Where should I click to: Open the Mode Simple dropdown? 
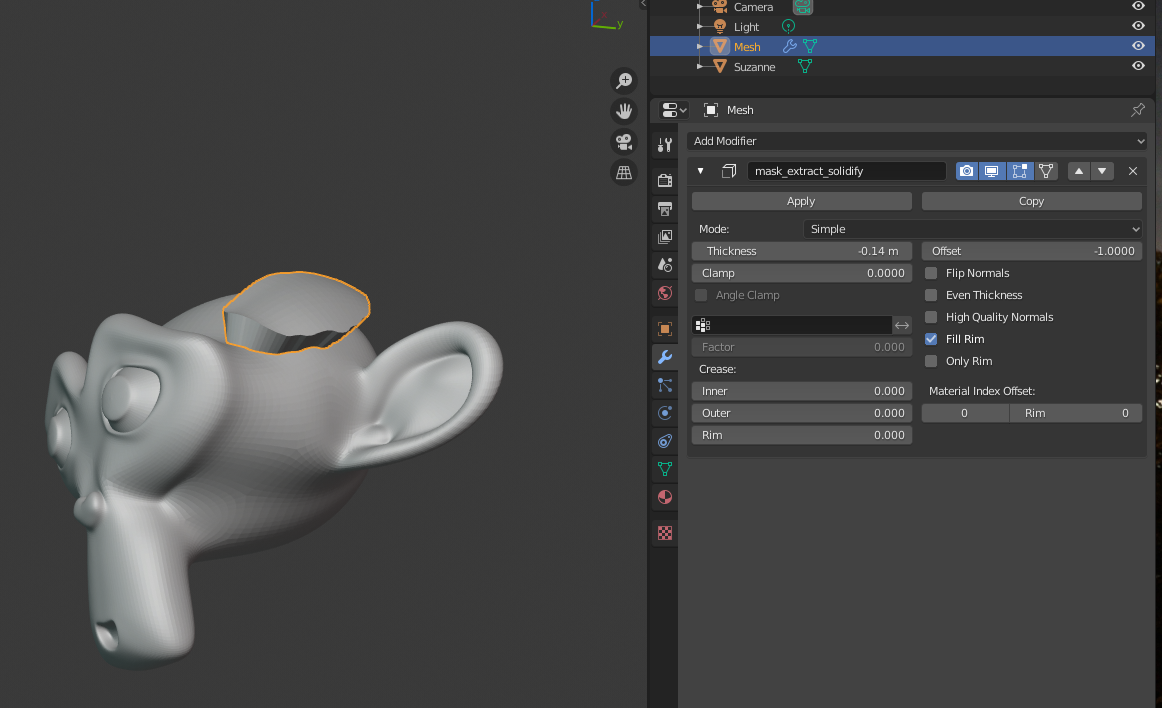point(972,229)
